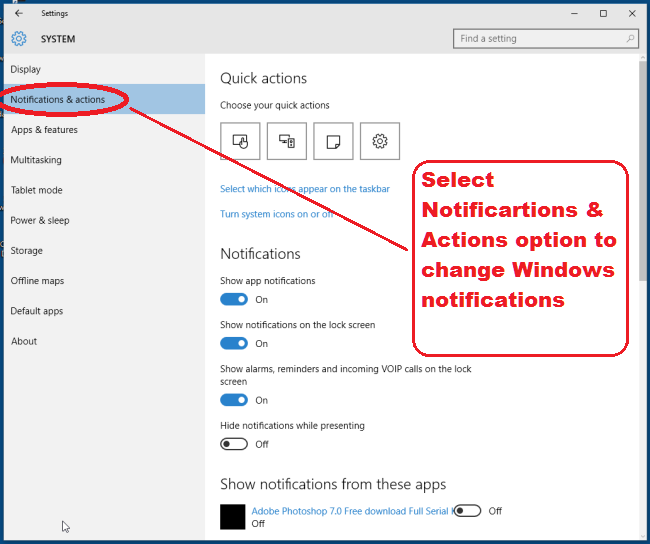Click the back arrow in Settings
This screenshot has height=544, width=650.
(19, 13)
